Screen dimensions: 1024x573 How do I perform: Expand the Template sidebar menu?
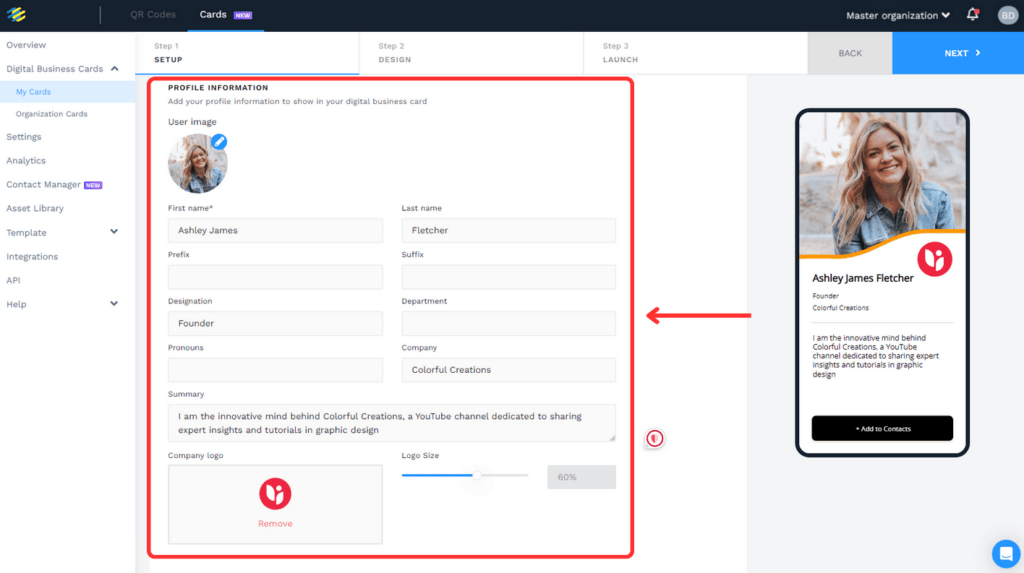click(x=114, y=232)
